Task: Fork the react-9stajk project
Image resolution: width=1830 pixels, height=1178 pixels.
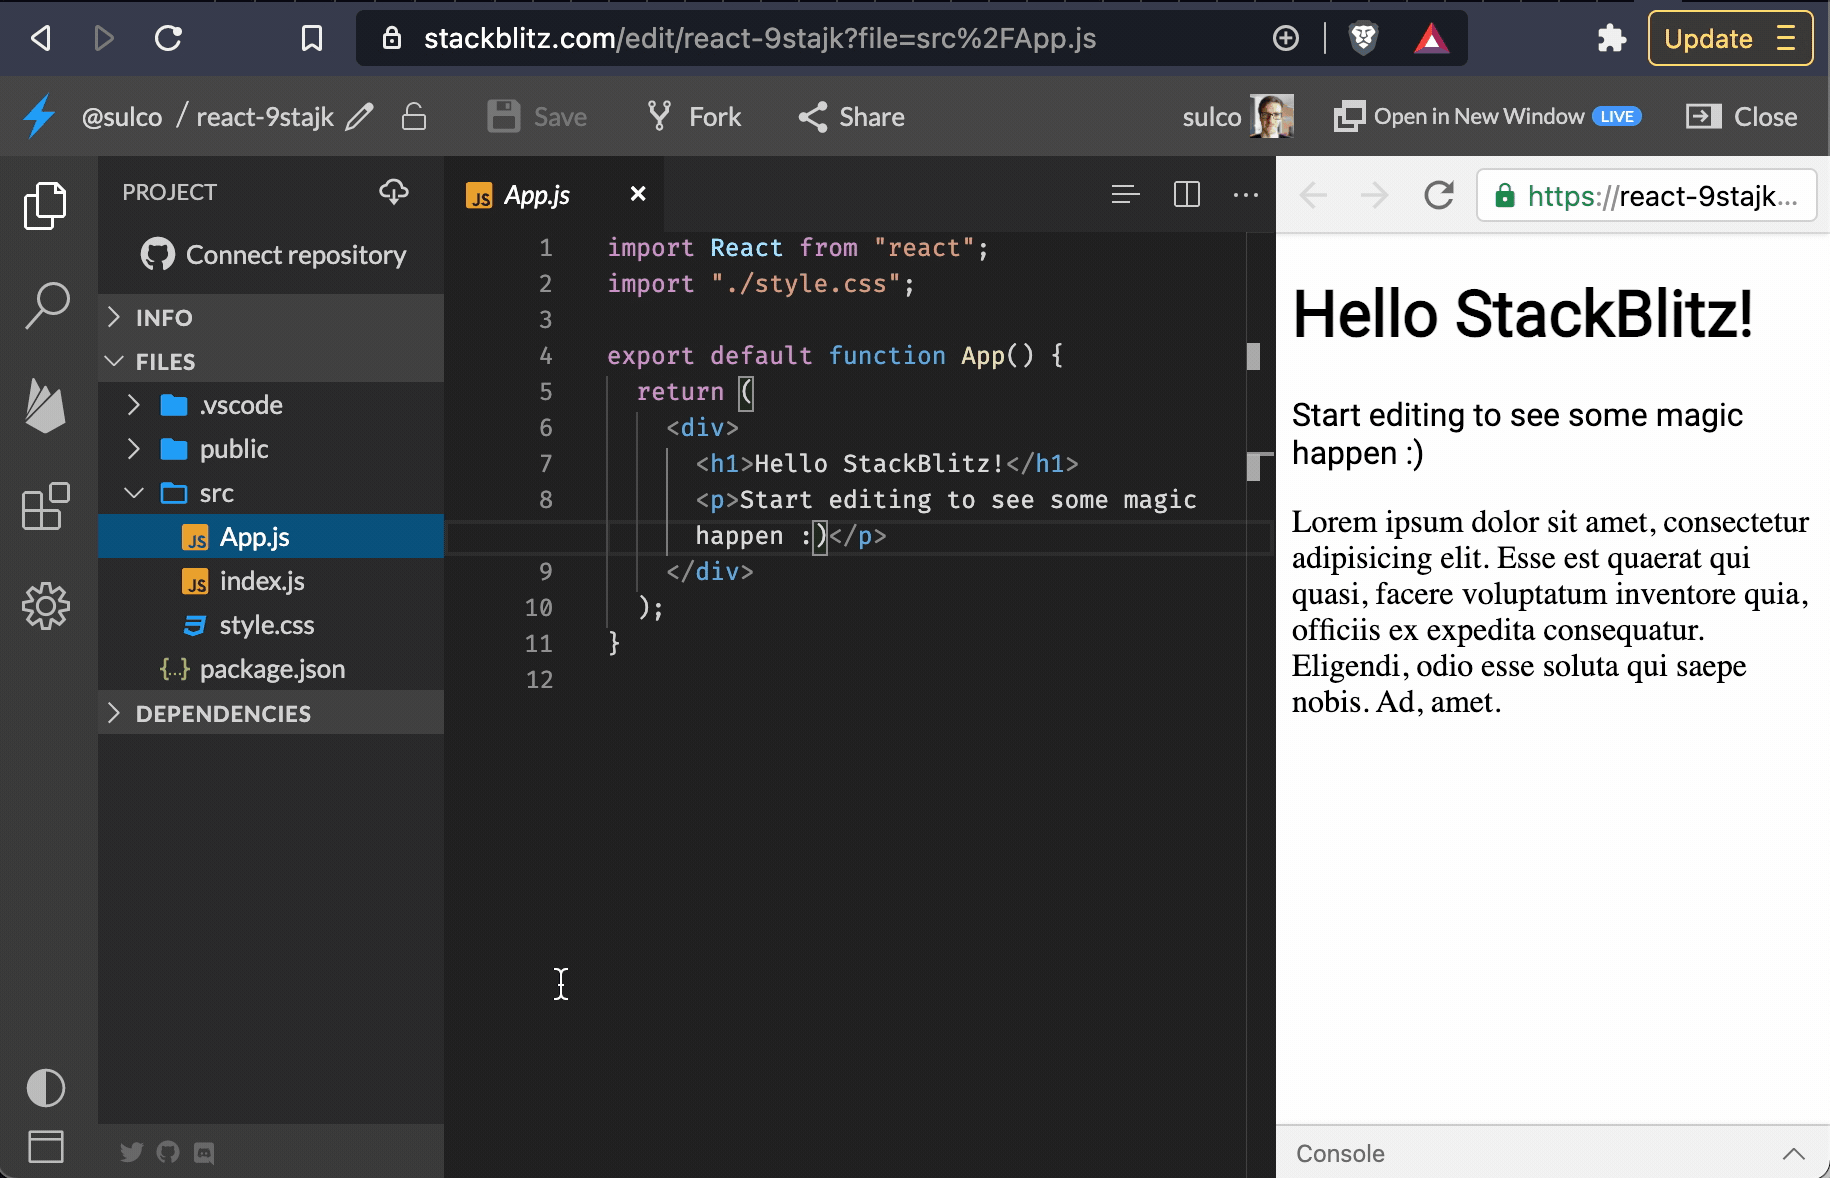Action: click(x=692, y=116)
